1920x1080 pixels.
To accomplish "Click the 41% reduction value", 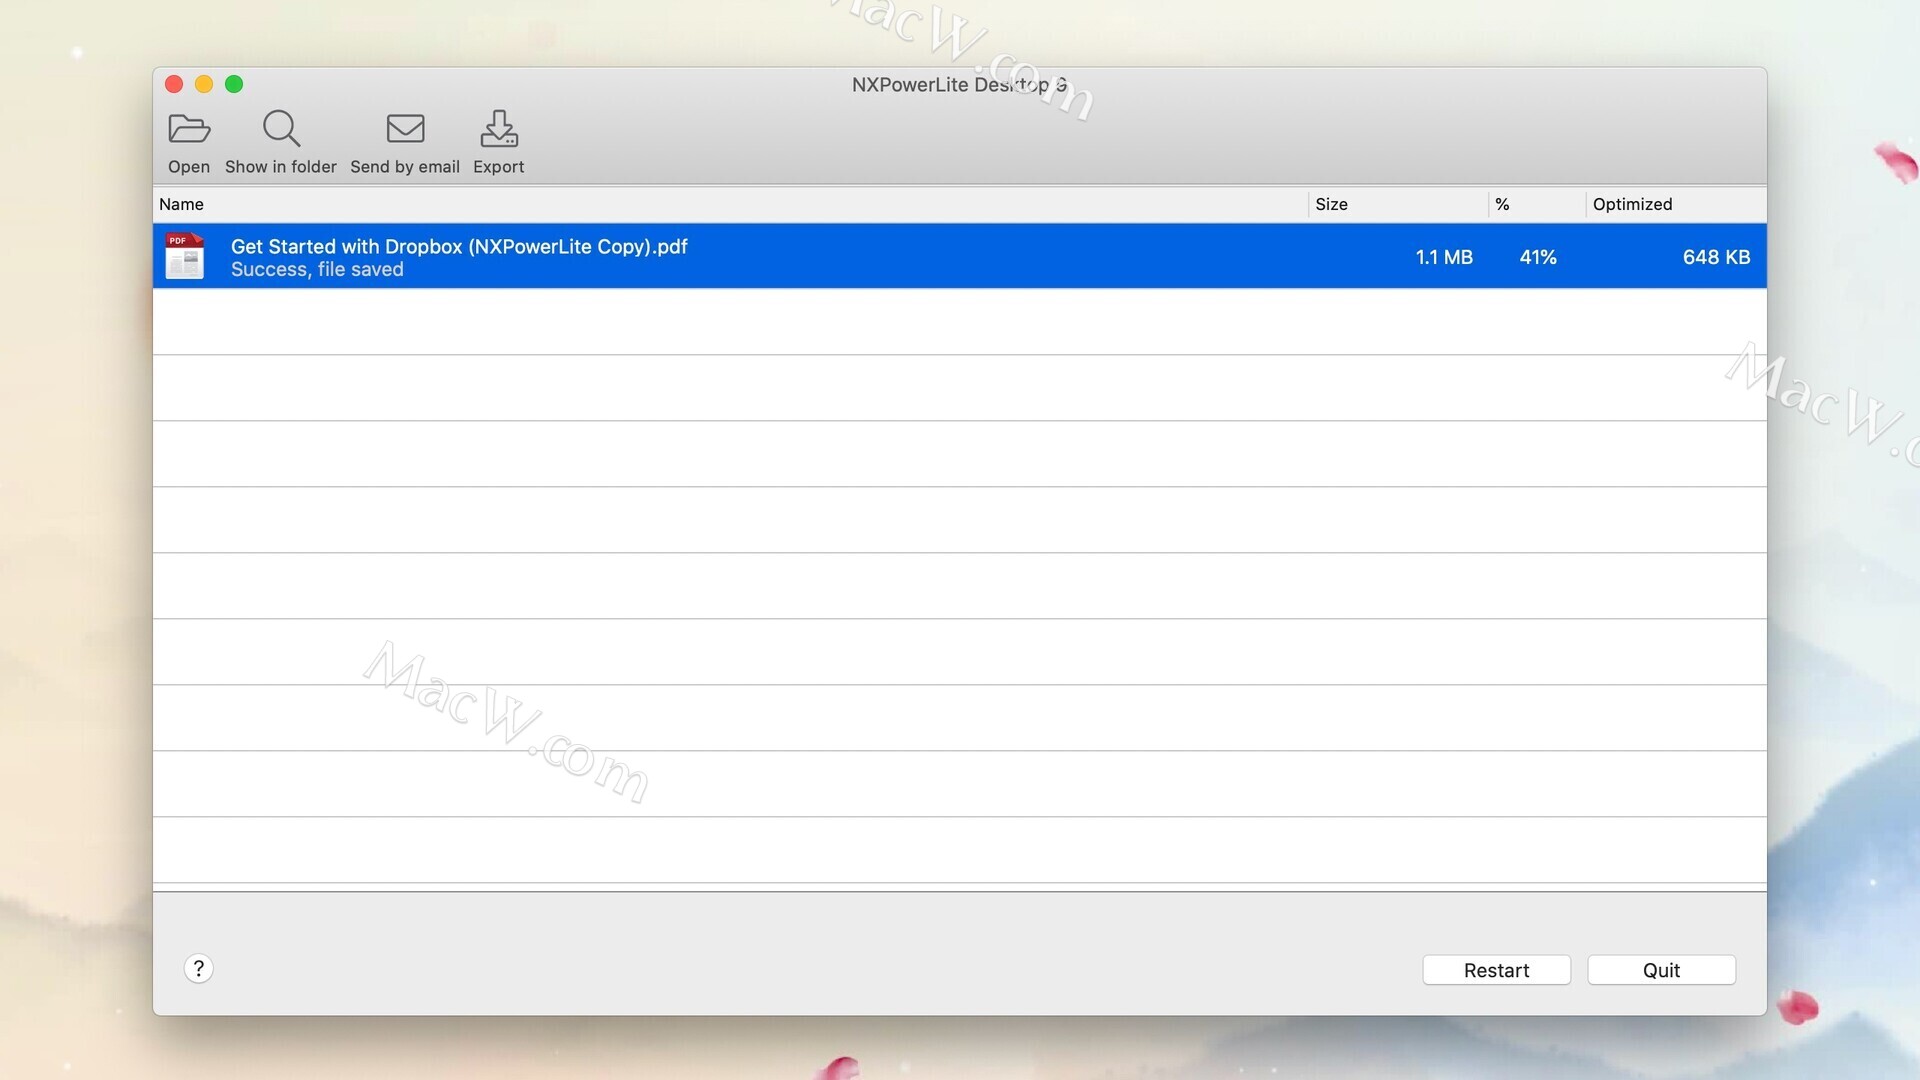I will tap(1538, 257).
